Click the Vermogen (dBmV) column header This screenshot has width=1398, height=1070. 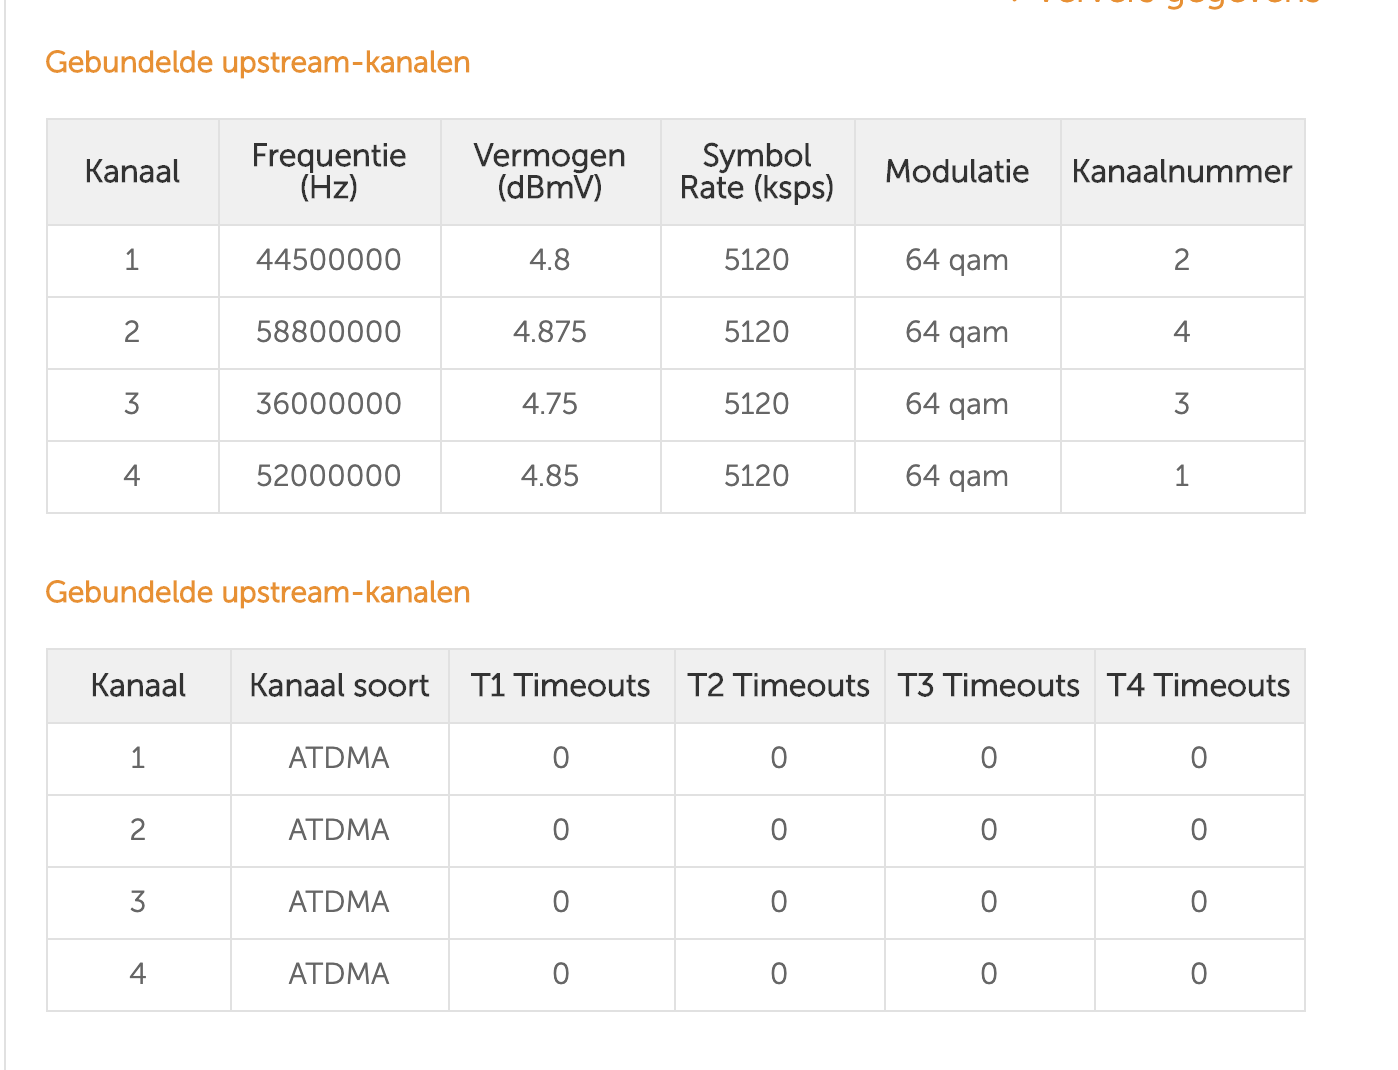pos(549,171)
